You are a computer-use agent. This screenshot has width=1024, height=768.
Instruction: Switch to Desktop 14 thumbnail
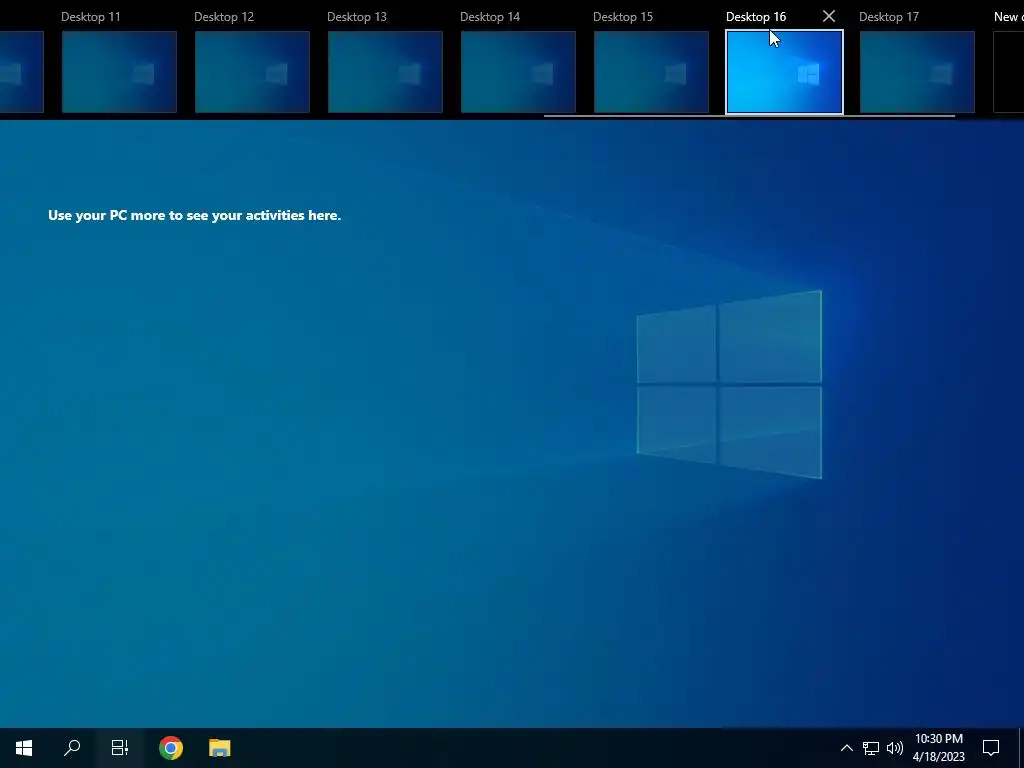518,72
